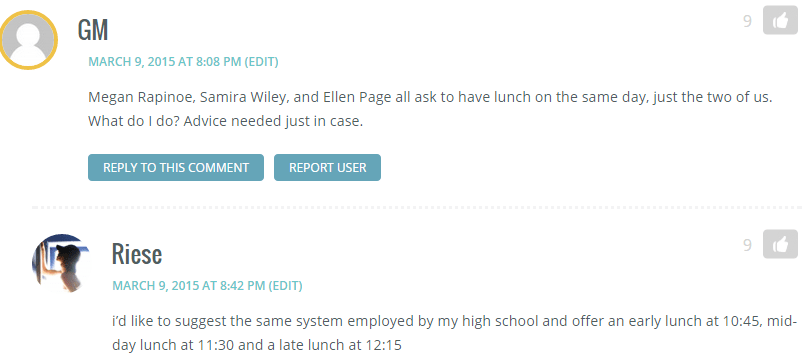Click (EDIT) next to Riese's timestamp
The width and height of the screenshot is (809, 363).
[285, 286]
